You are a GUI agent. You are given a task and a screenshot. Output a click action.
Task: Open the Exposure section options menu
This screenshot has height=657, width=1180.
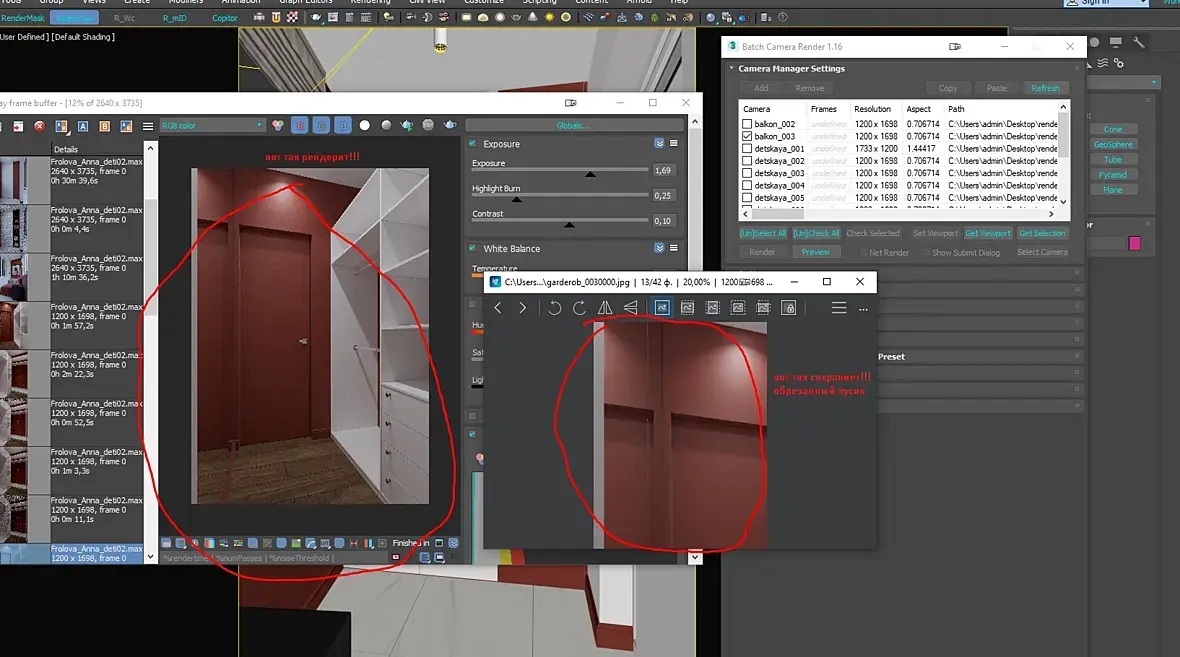click(x=674, y=143)
